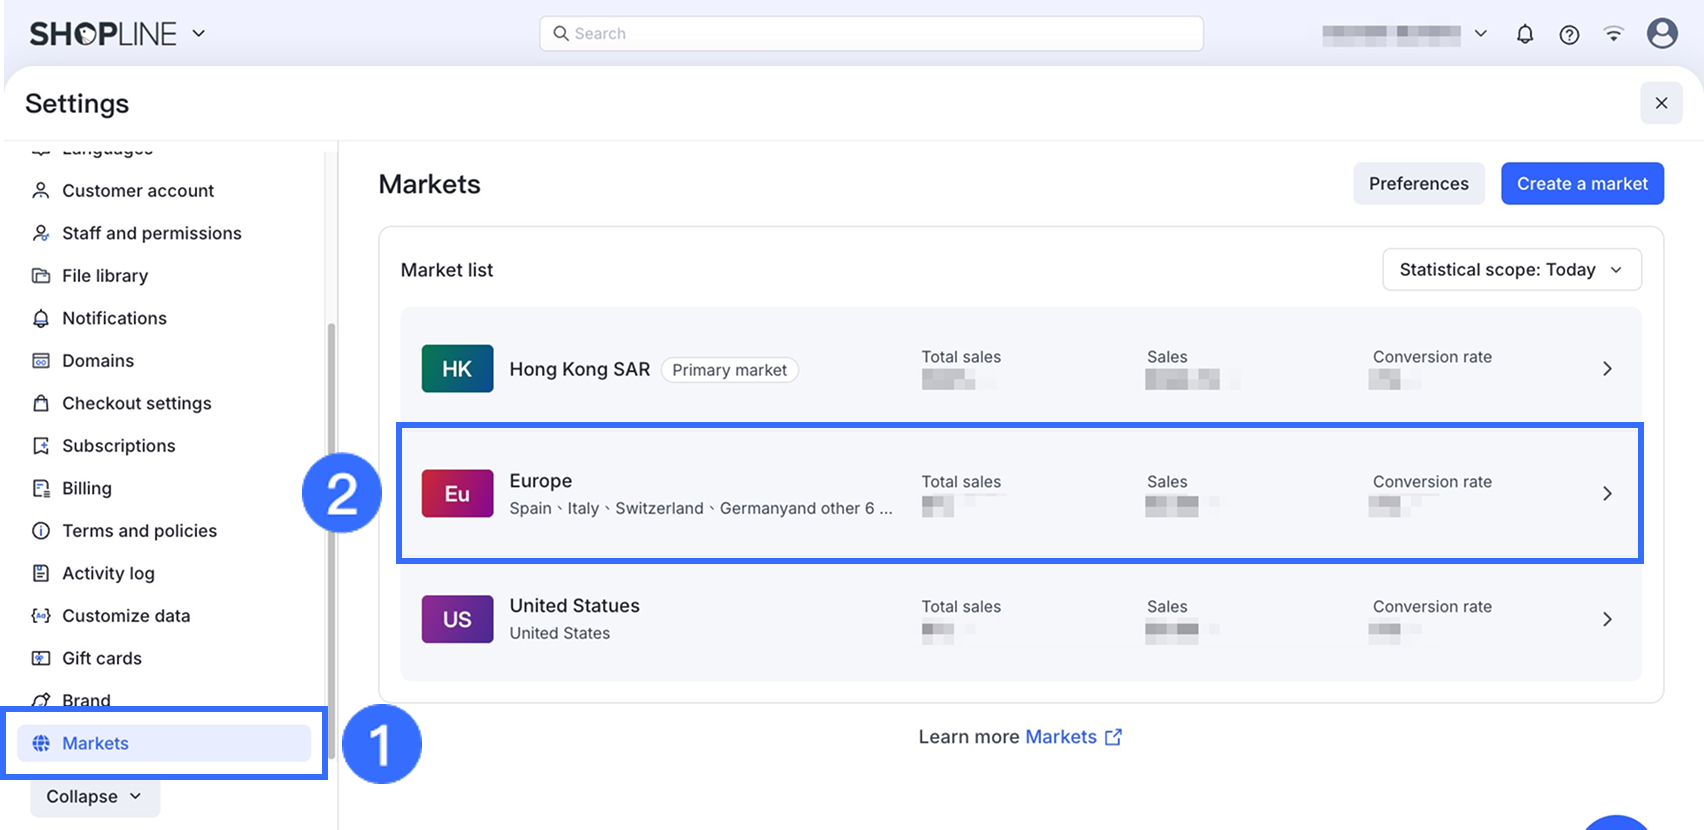Open Hong Kong SAR market chevron
Viewport: 1704px width, 830px height.
coord(1607,369)
